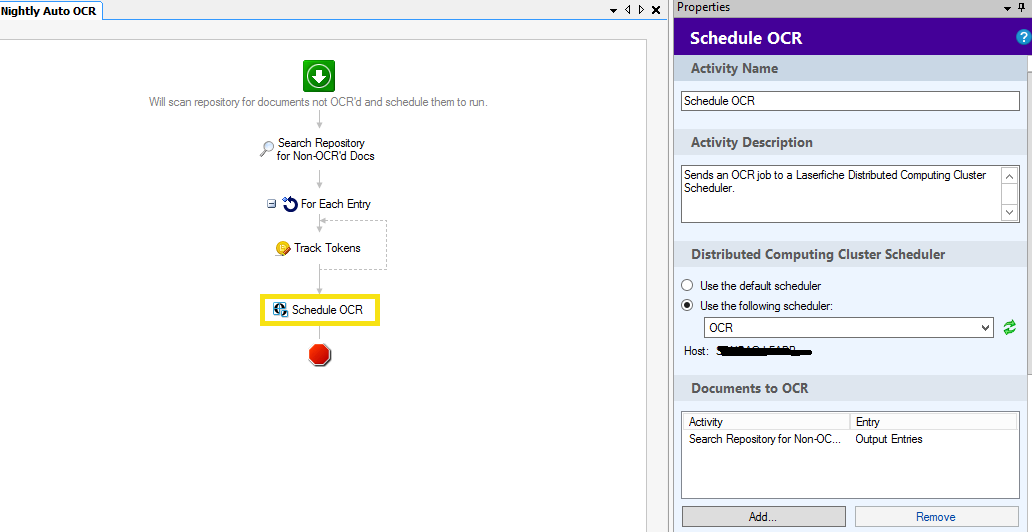Image resolution: width=1032 pixels, height=532 pixels.
Task: Click the Remove button
Action: [x=935, y=517]
